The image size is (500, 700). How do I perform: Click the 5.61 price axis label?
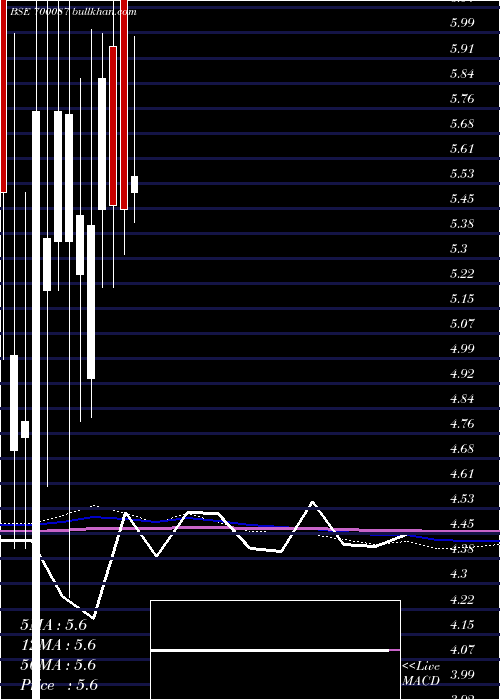coord(462,148)
